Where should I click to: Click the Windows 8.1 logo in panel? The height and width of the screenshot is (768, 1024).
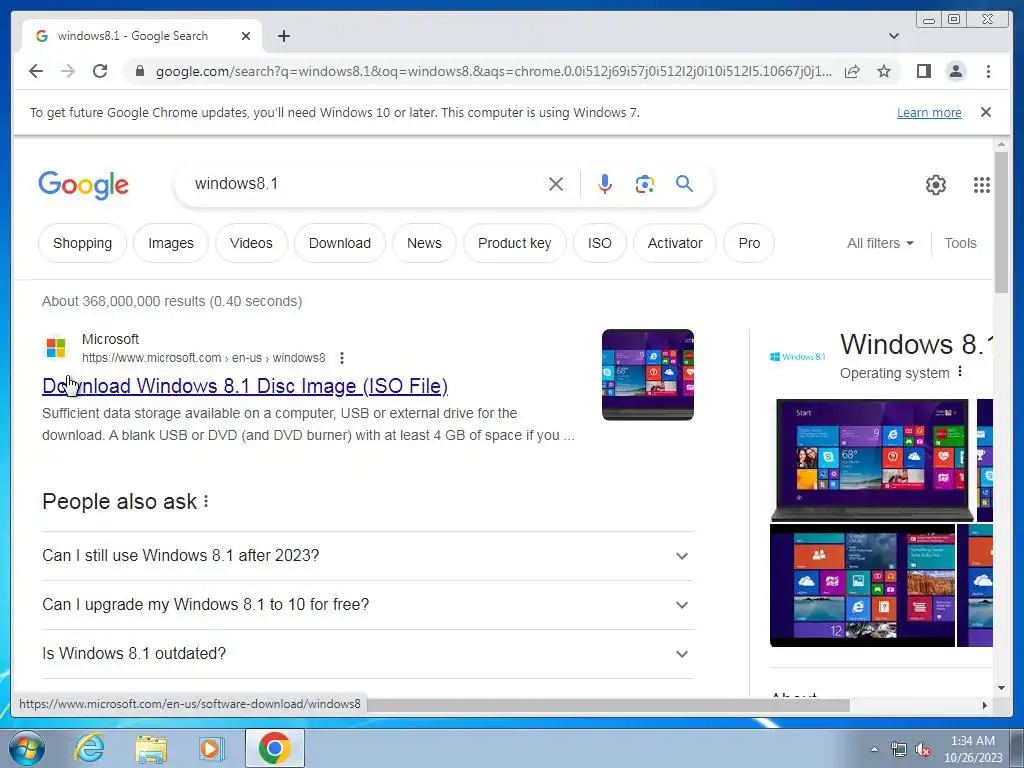797,357
